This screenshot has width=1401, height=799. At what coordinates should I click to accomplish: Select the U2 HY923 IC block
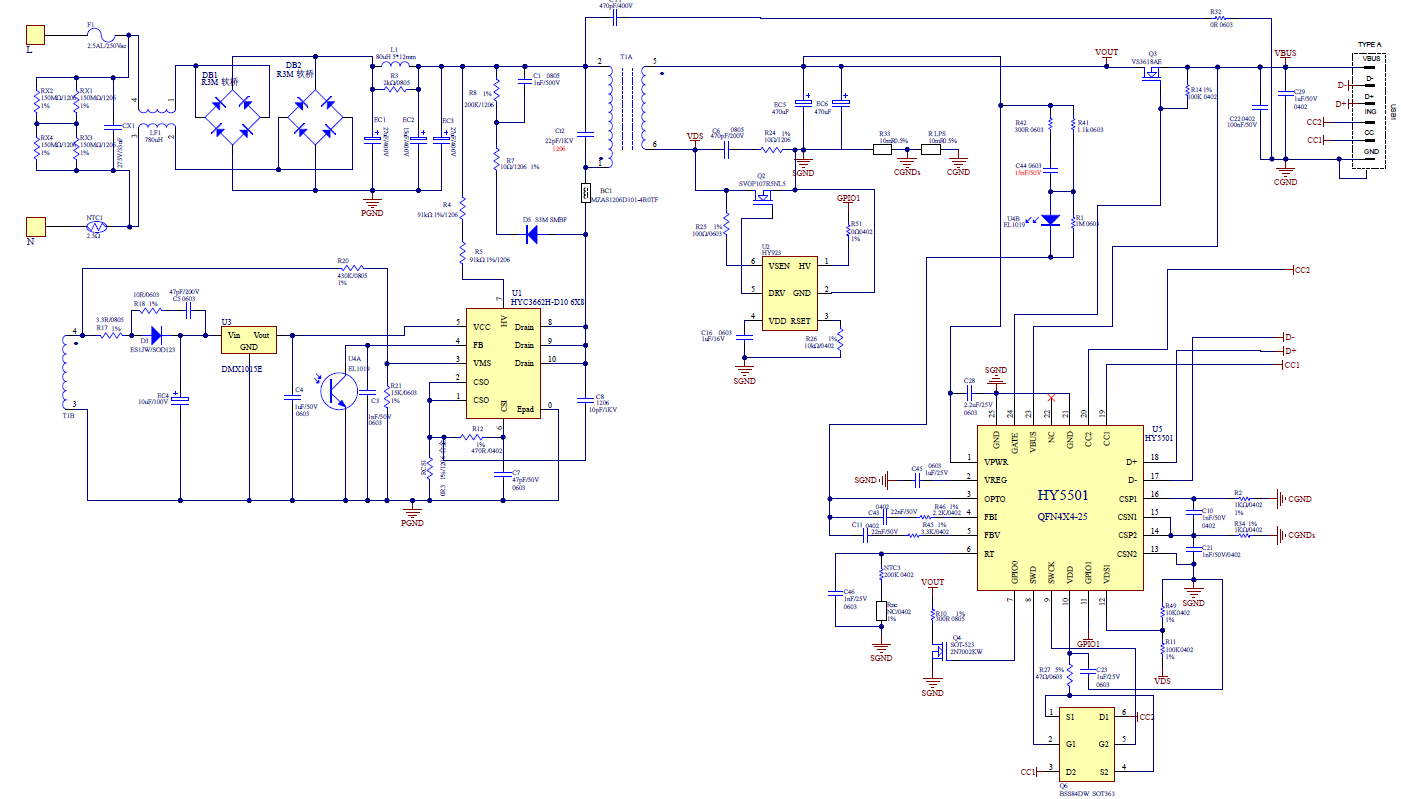coord(789,293)
